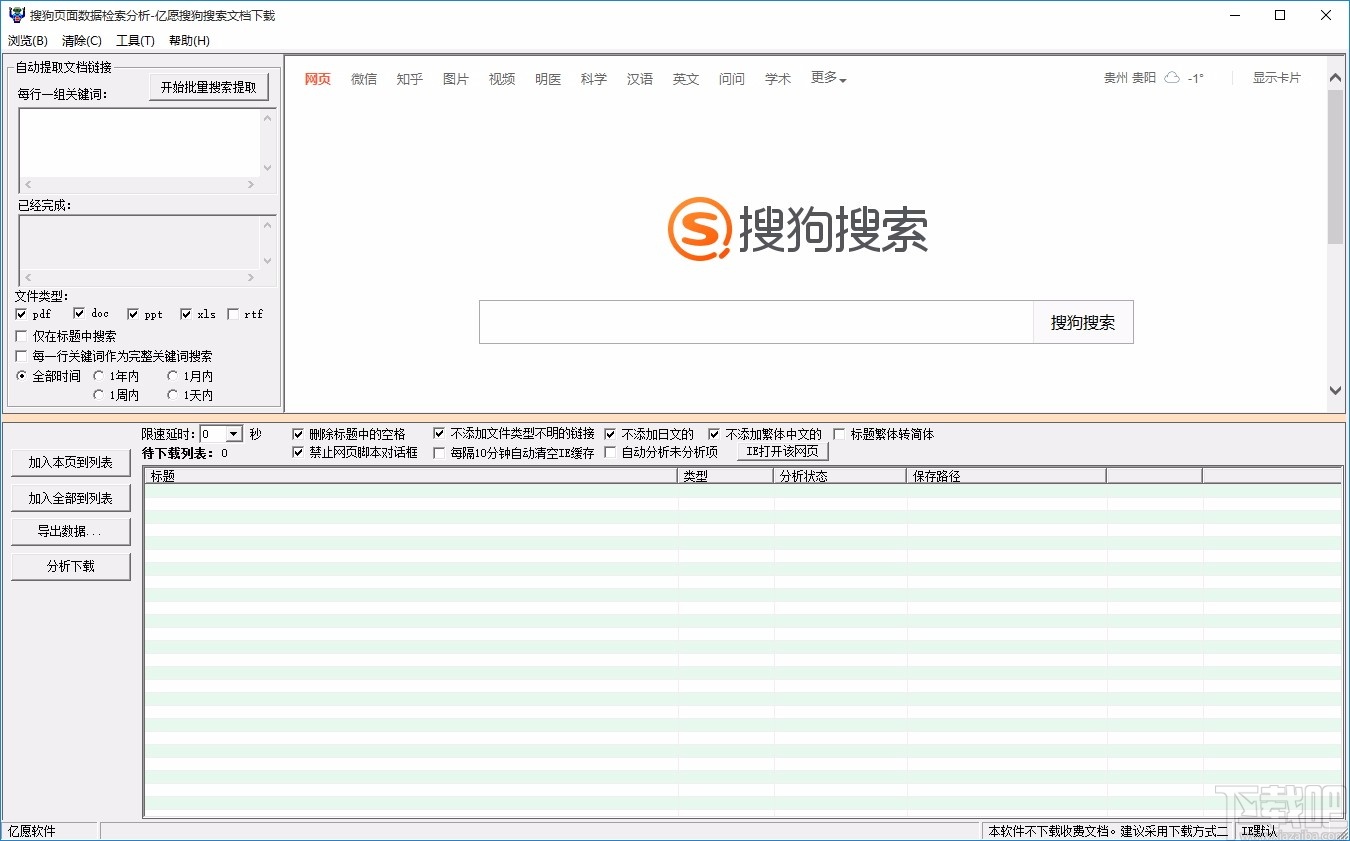1350x841 pixels.
Task: Open the 工具 menu
Action: (x=136, y=40)
